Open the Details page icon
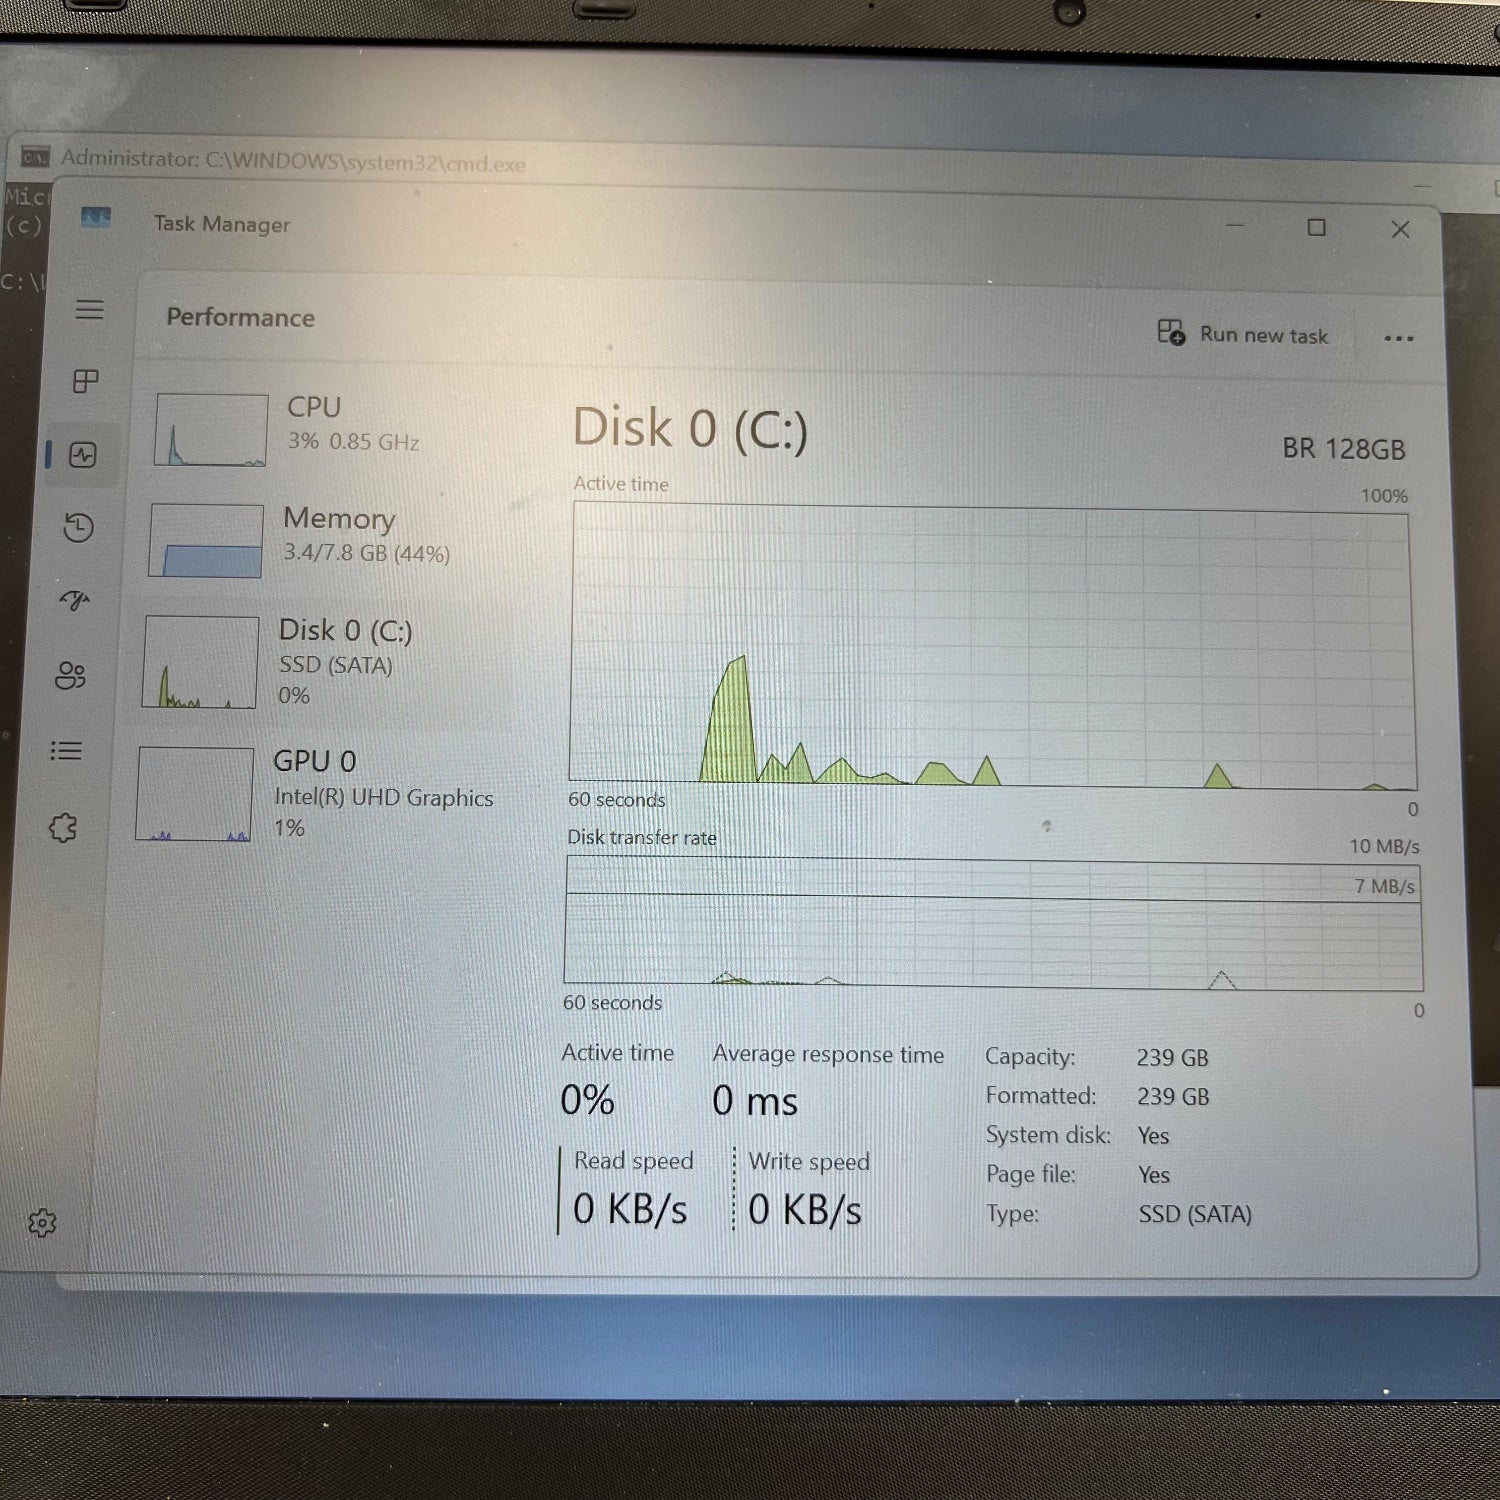The height and width of the screenshot is (1500, 1500). [66, 750]
